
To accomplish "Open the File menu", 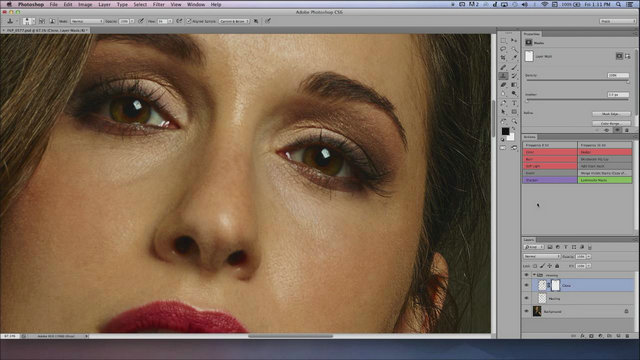I will point(53,4).
